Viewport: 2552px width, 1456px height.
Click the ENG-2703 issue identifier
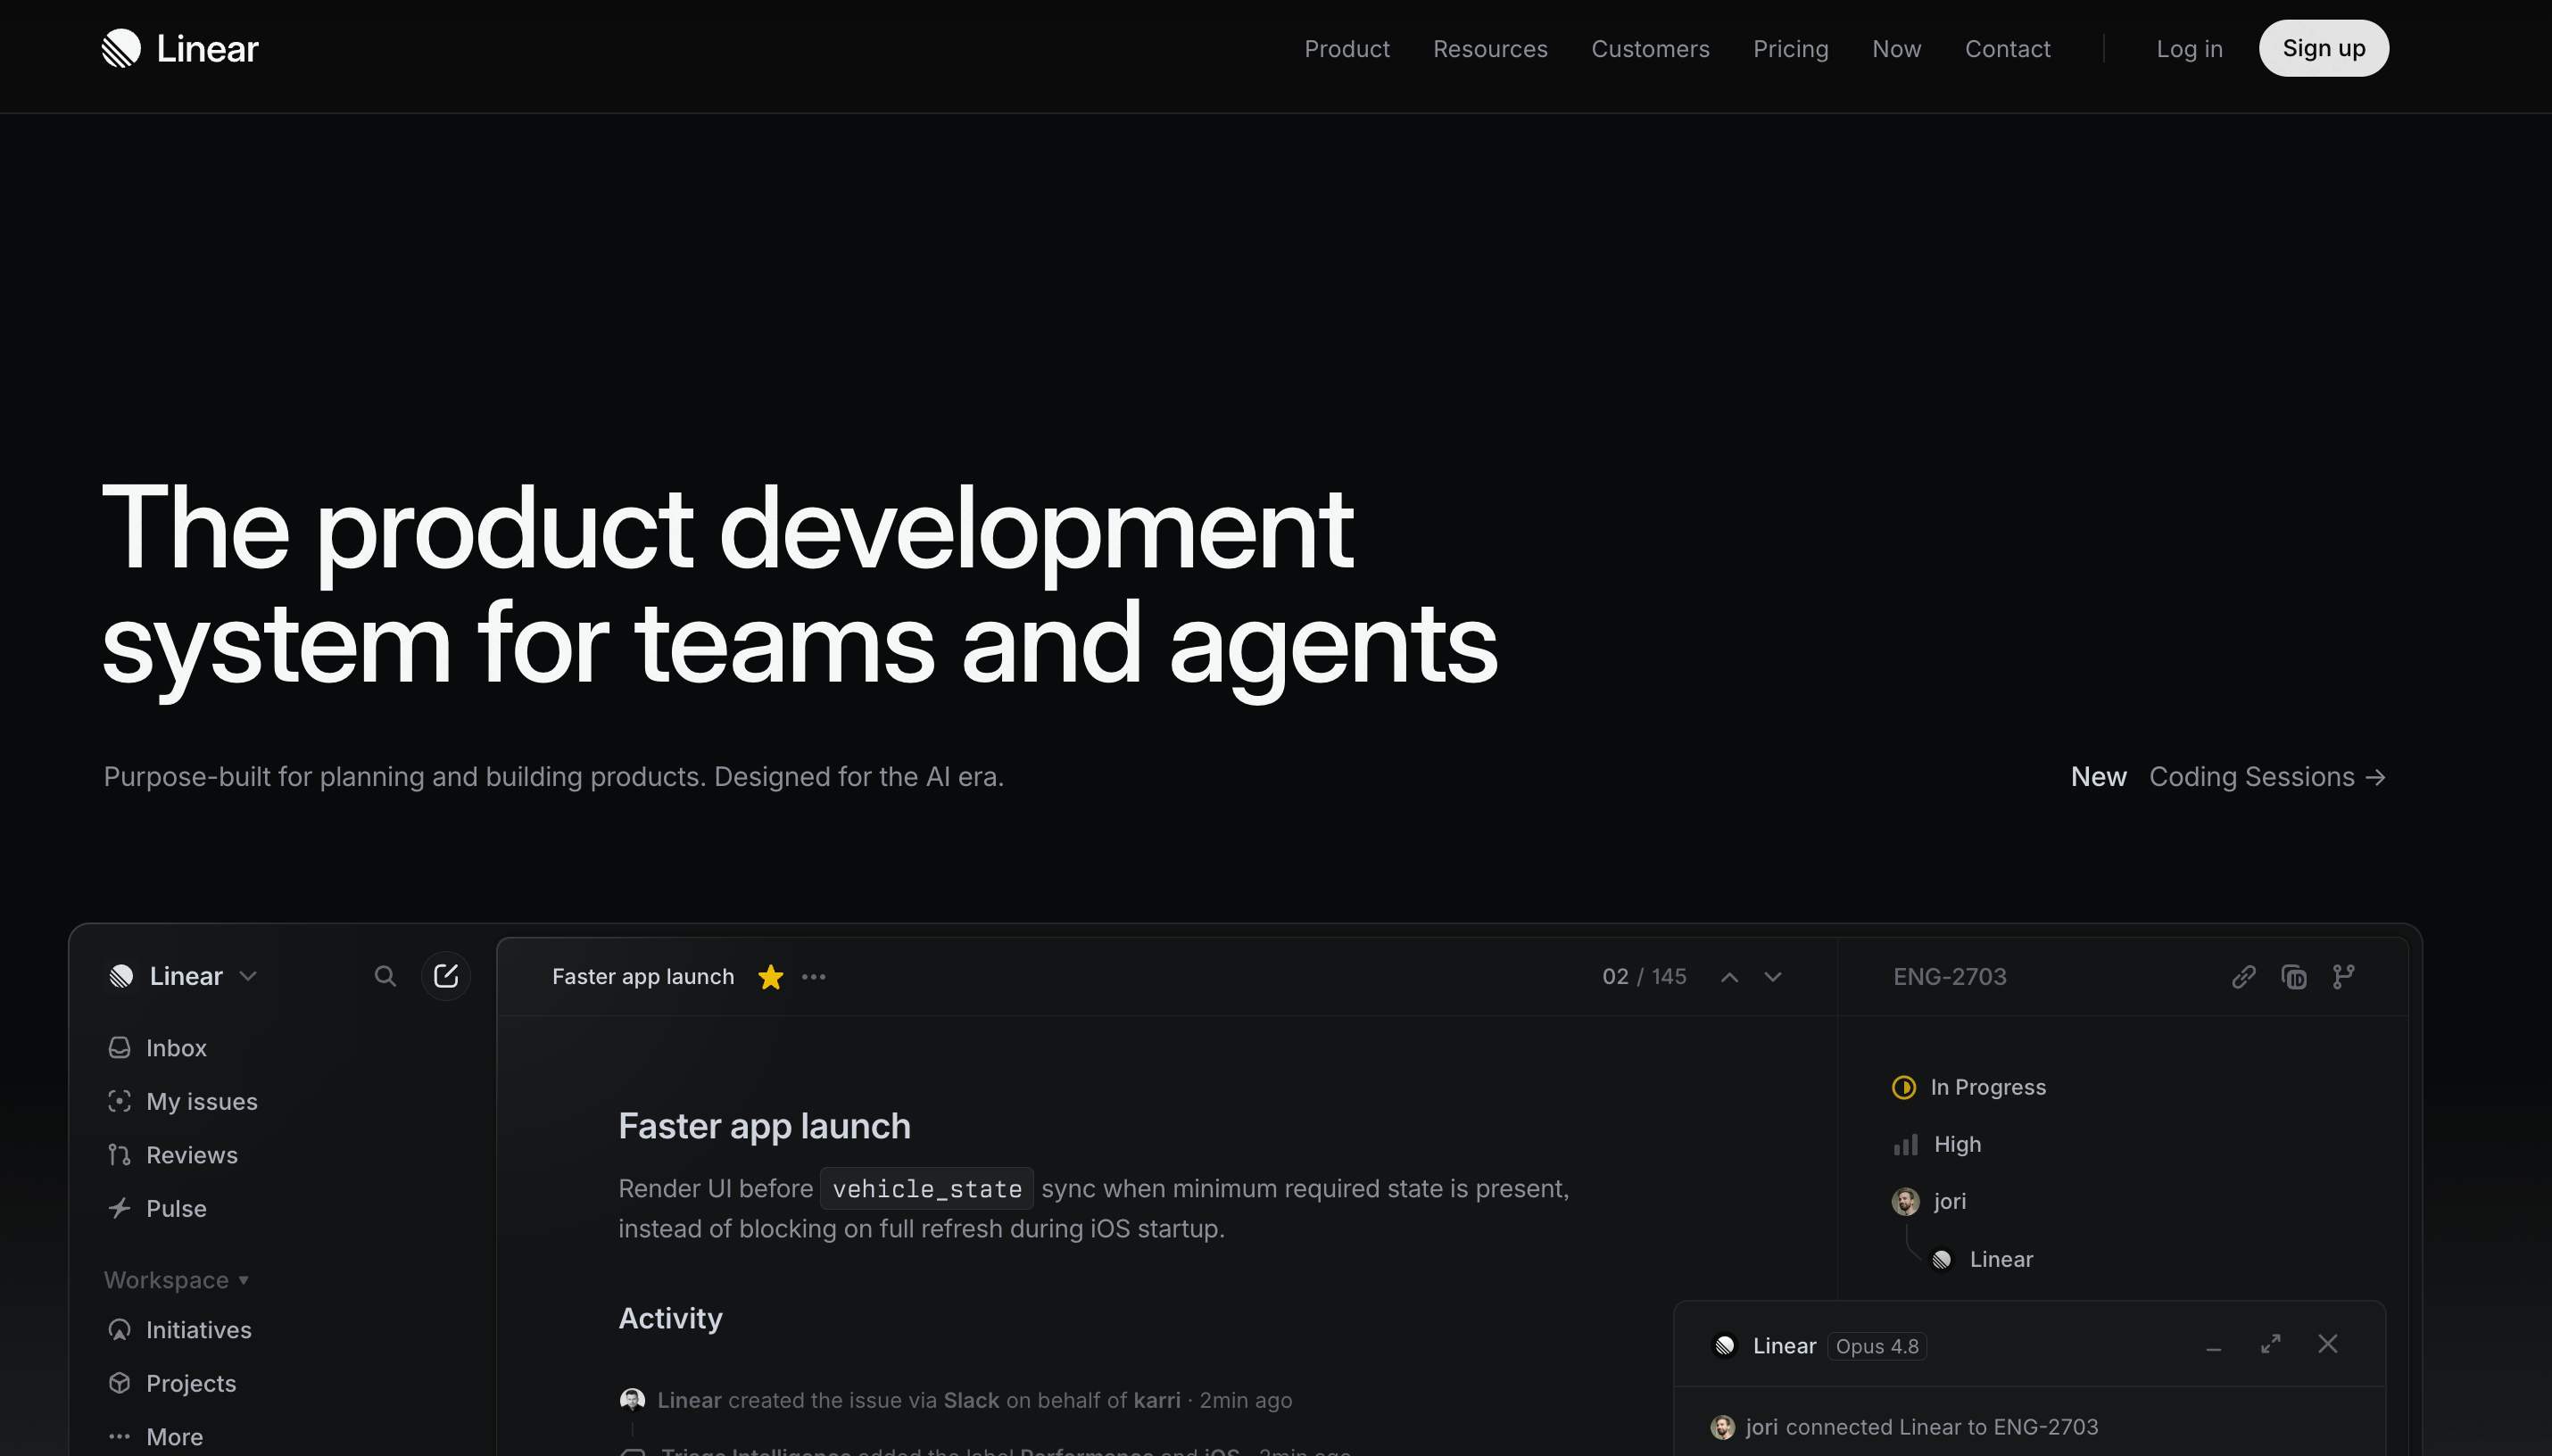(1949, 977)
